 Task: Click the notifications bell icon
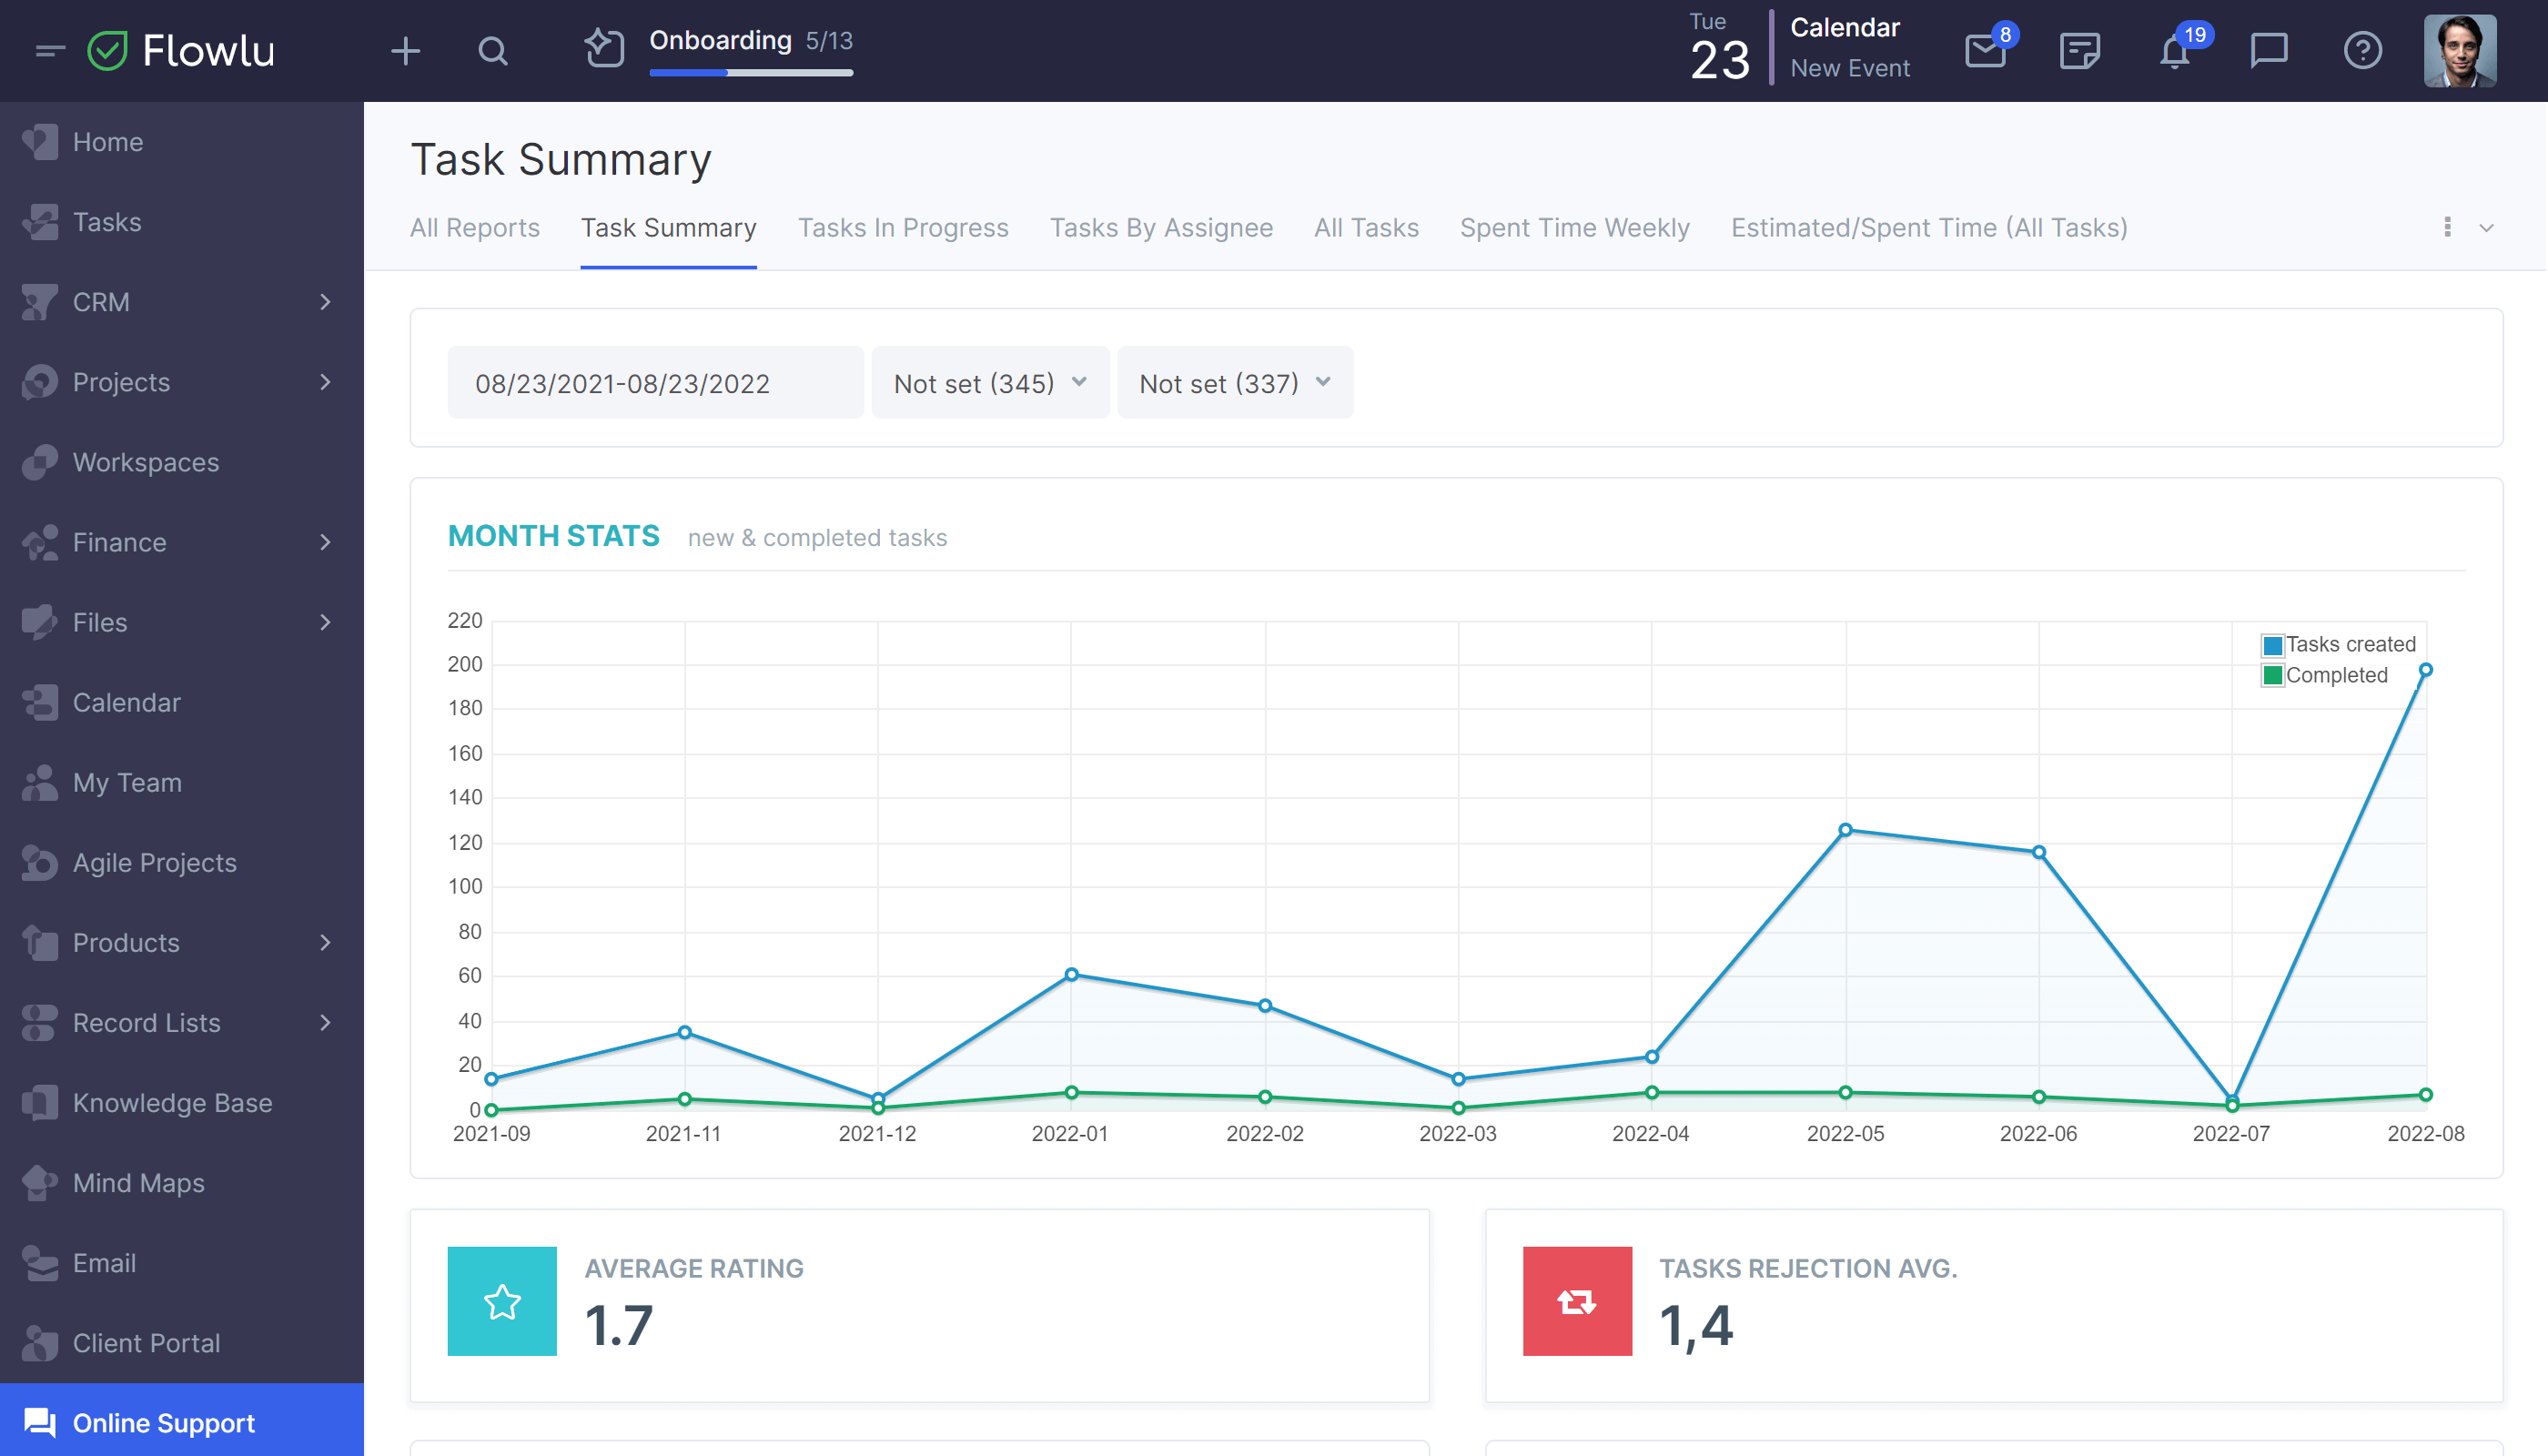pos(2173,51)
